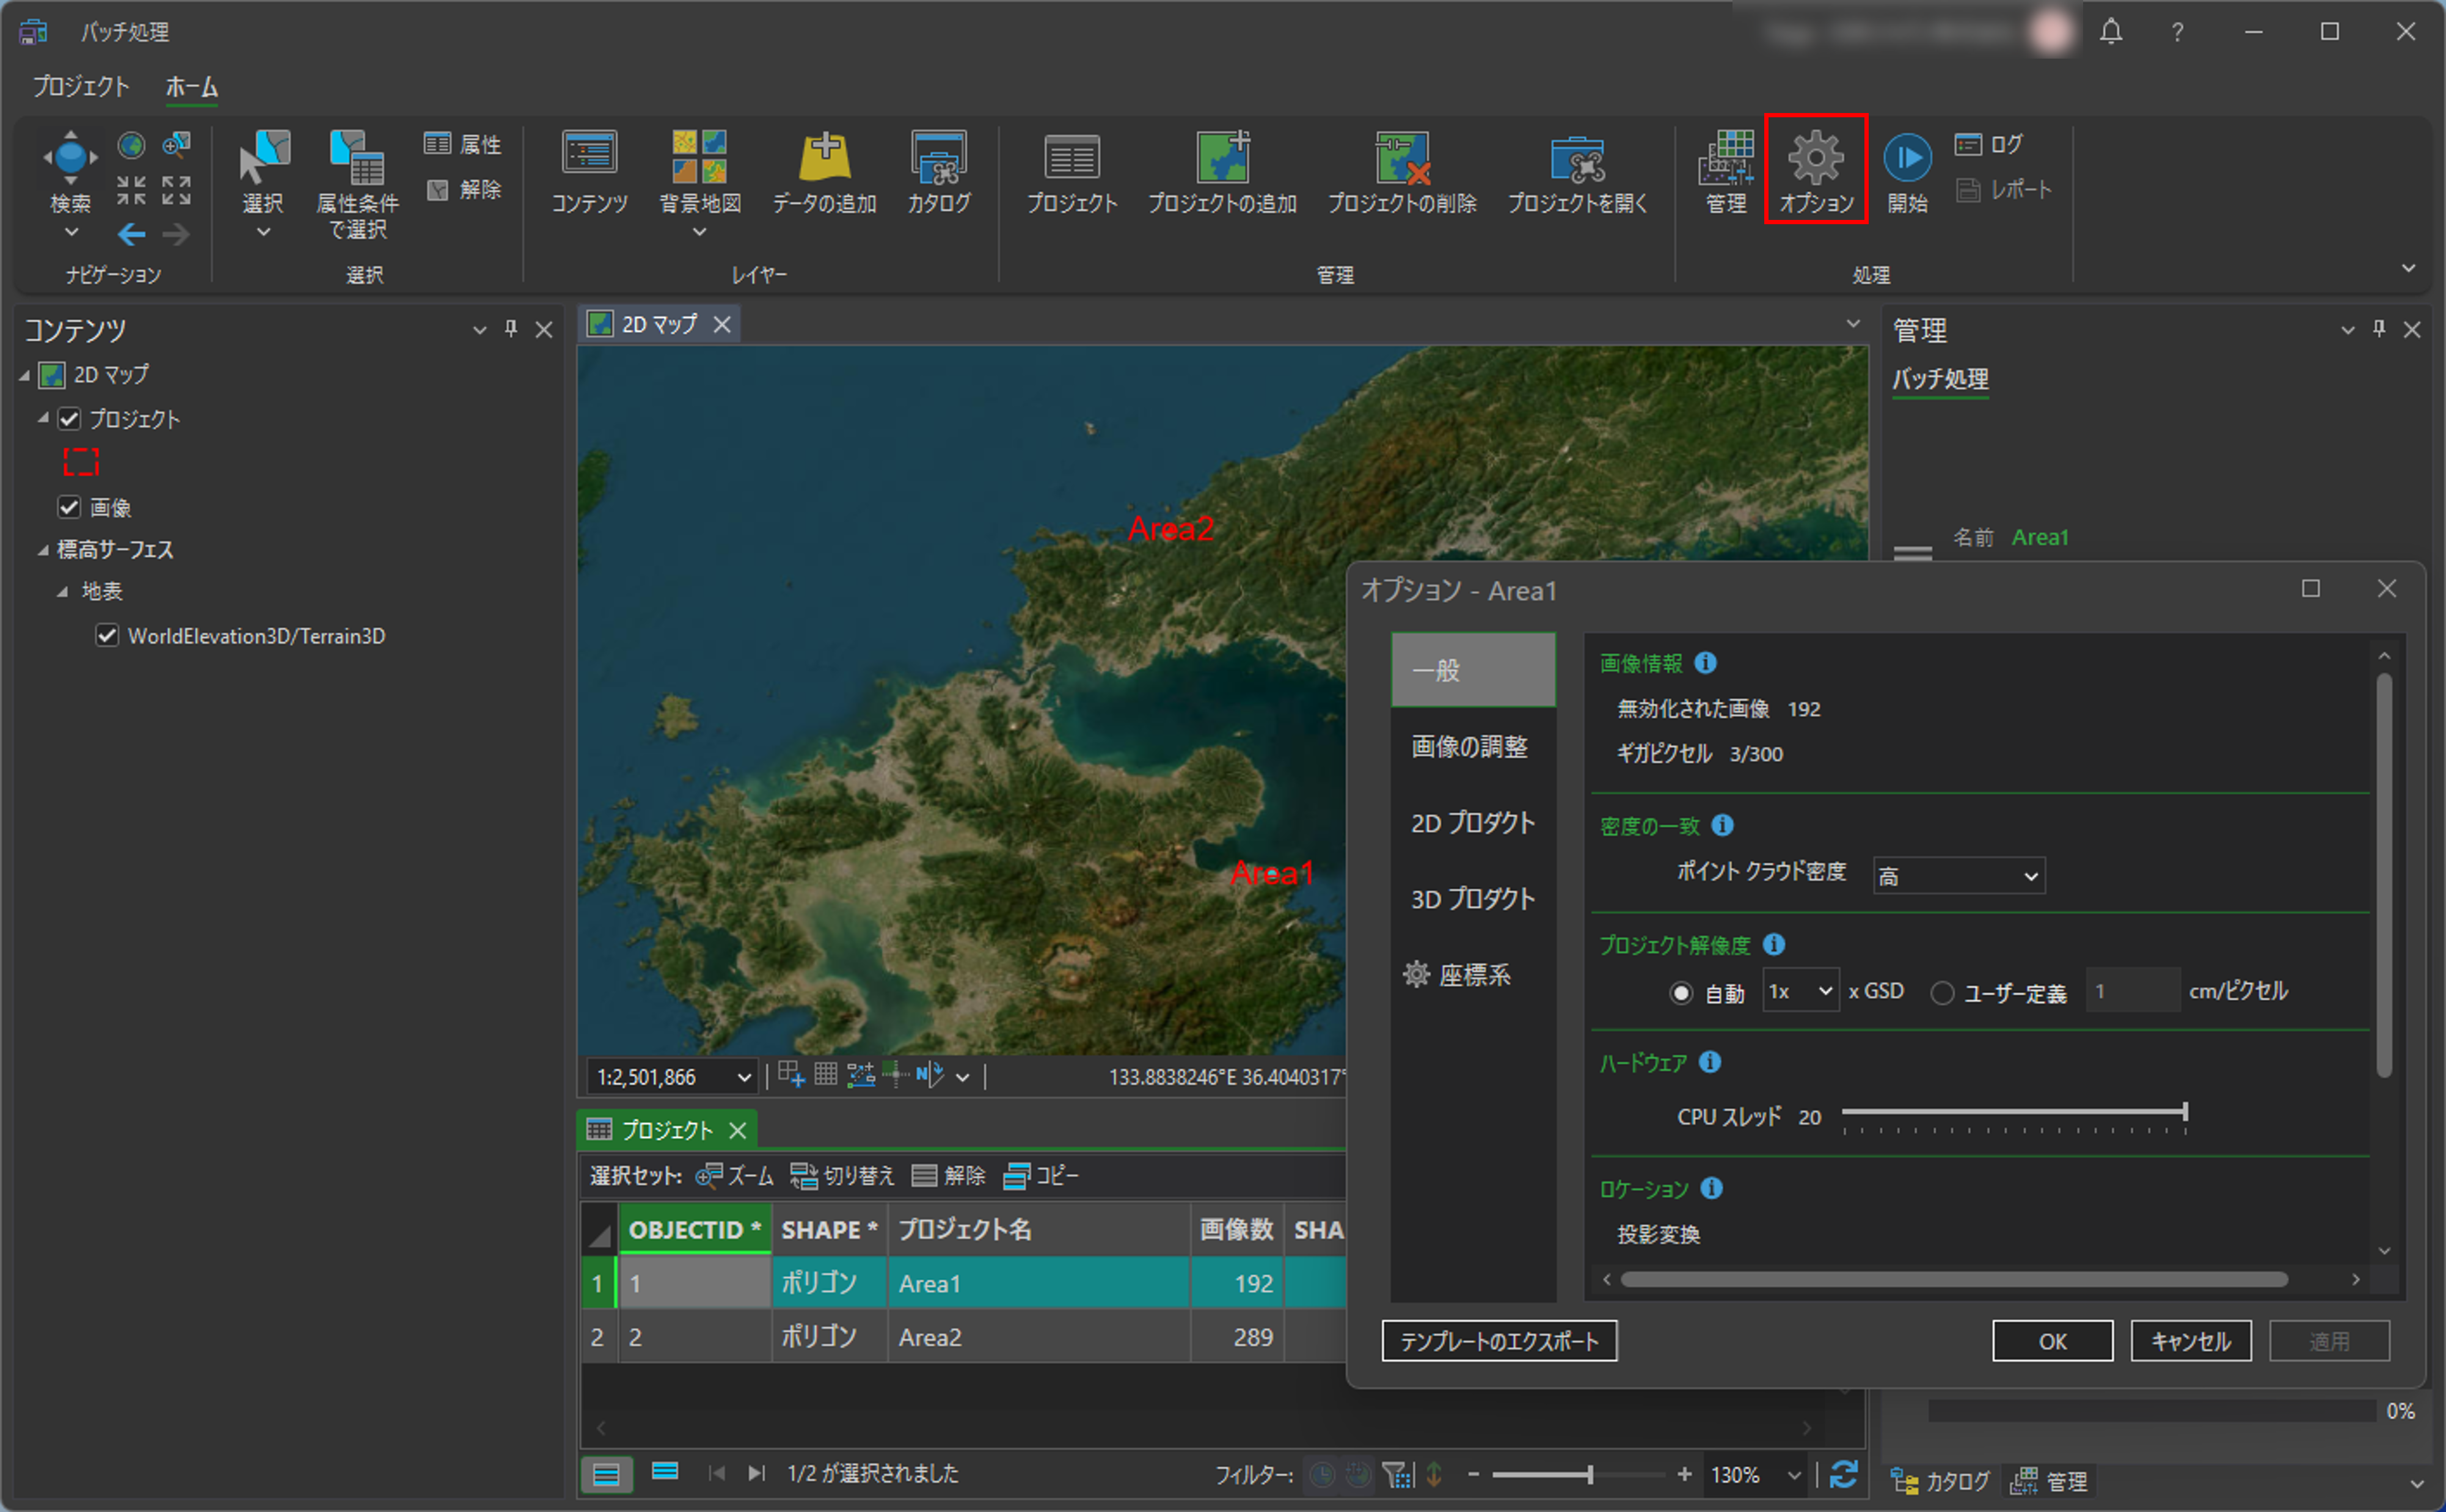Toggle the WorldElevation3D/Terrain3D checkbox
This screenshot has height=1512, width=2446.
click(x=107, y=636)
